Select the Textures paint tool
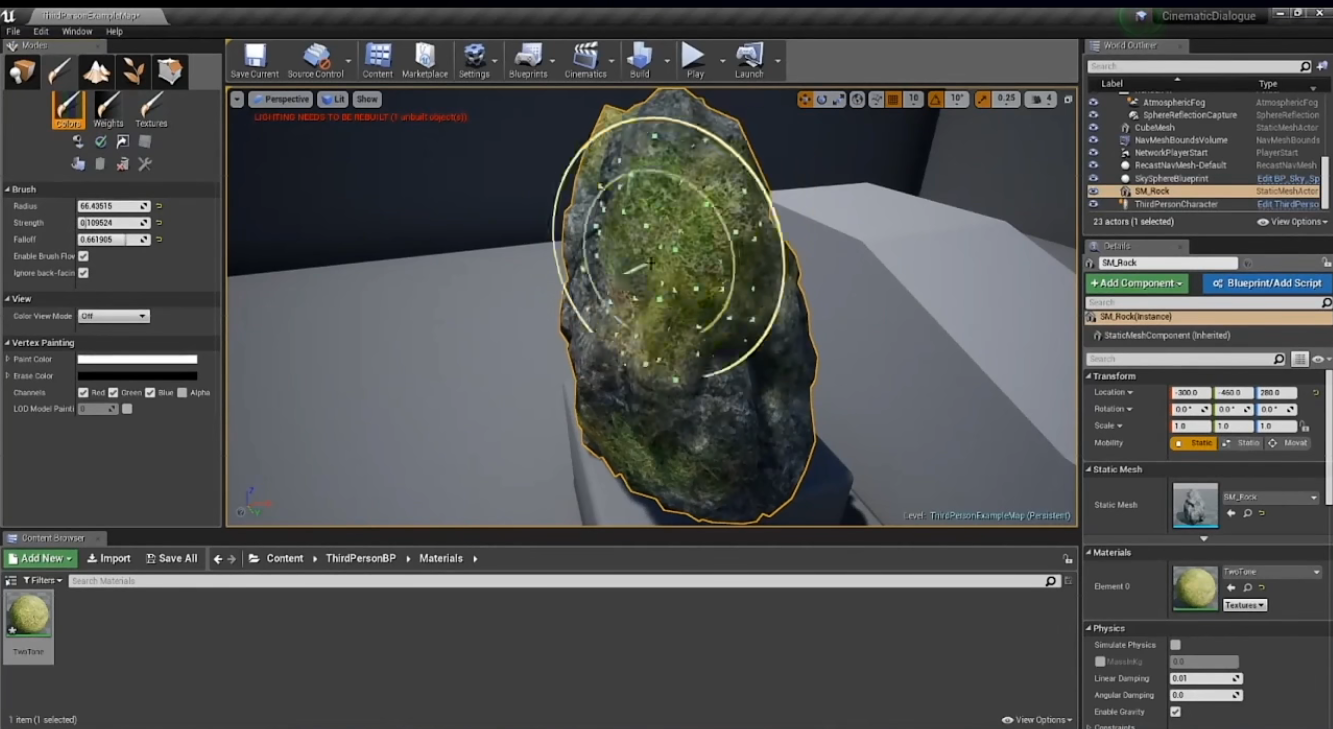 pyautogui.click(x=151, y=108)
